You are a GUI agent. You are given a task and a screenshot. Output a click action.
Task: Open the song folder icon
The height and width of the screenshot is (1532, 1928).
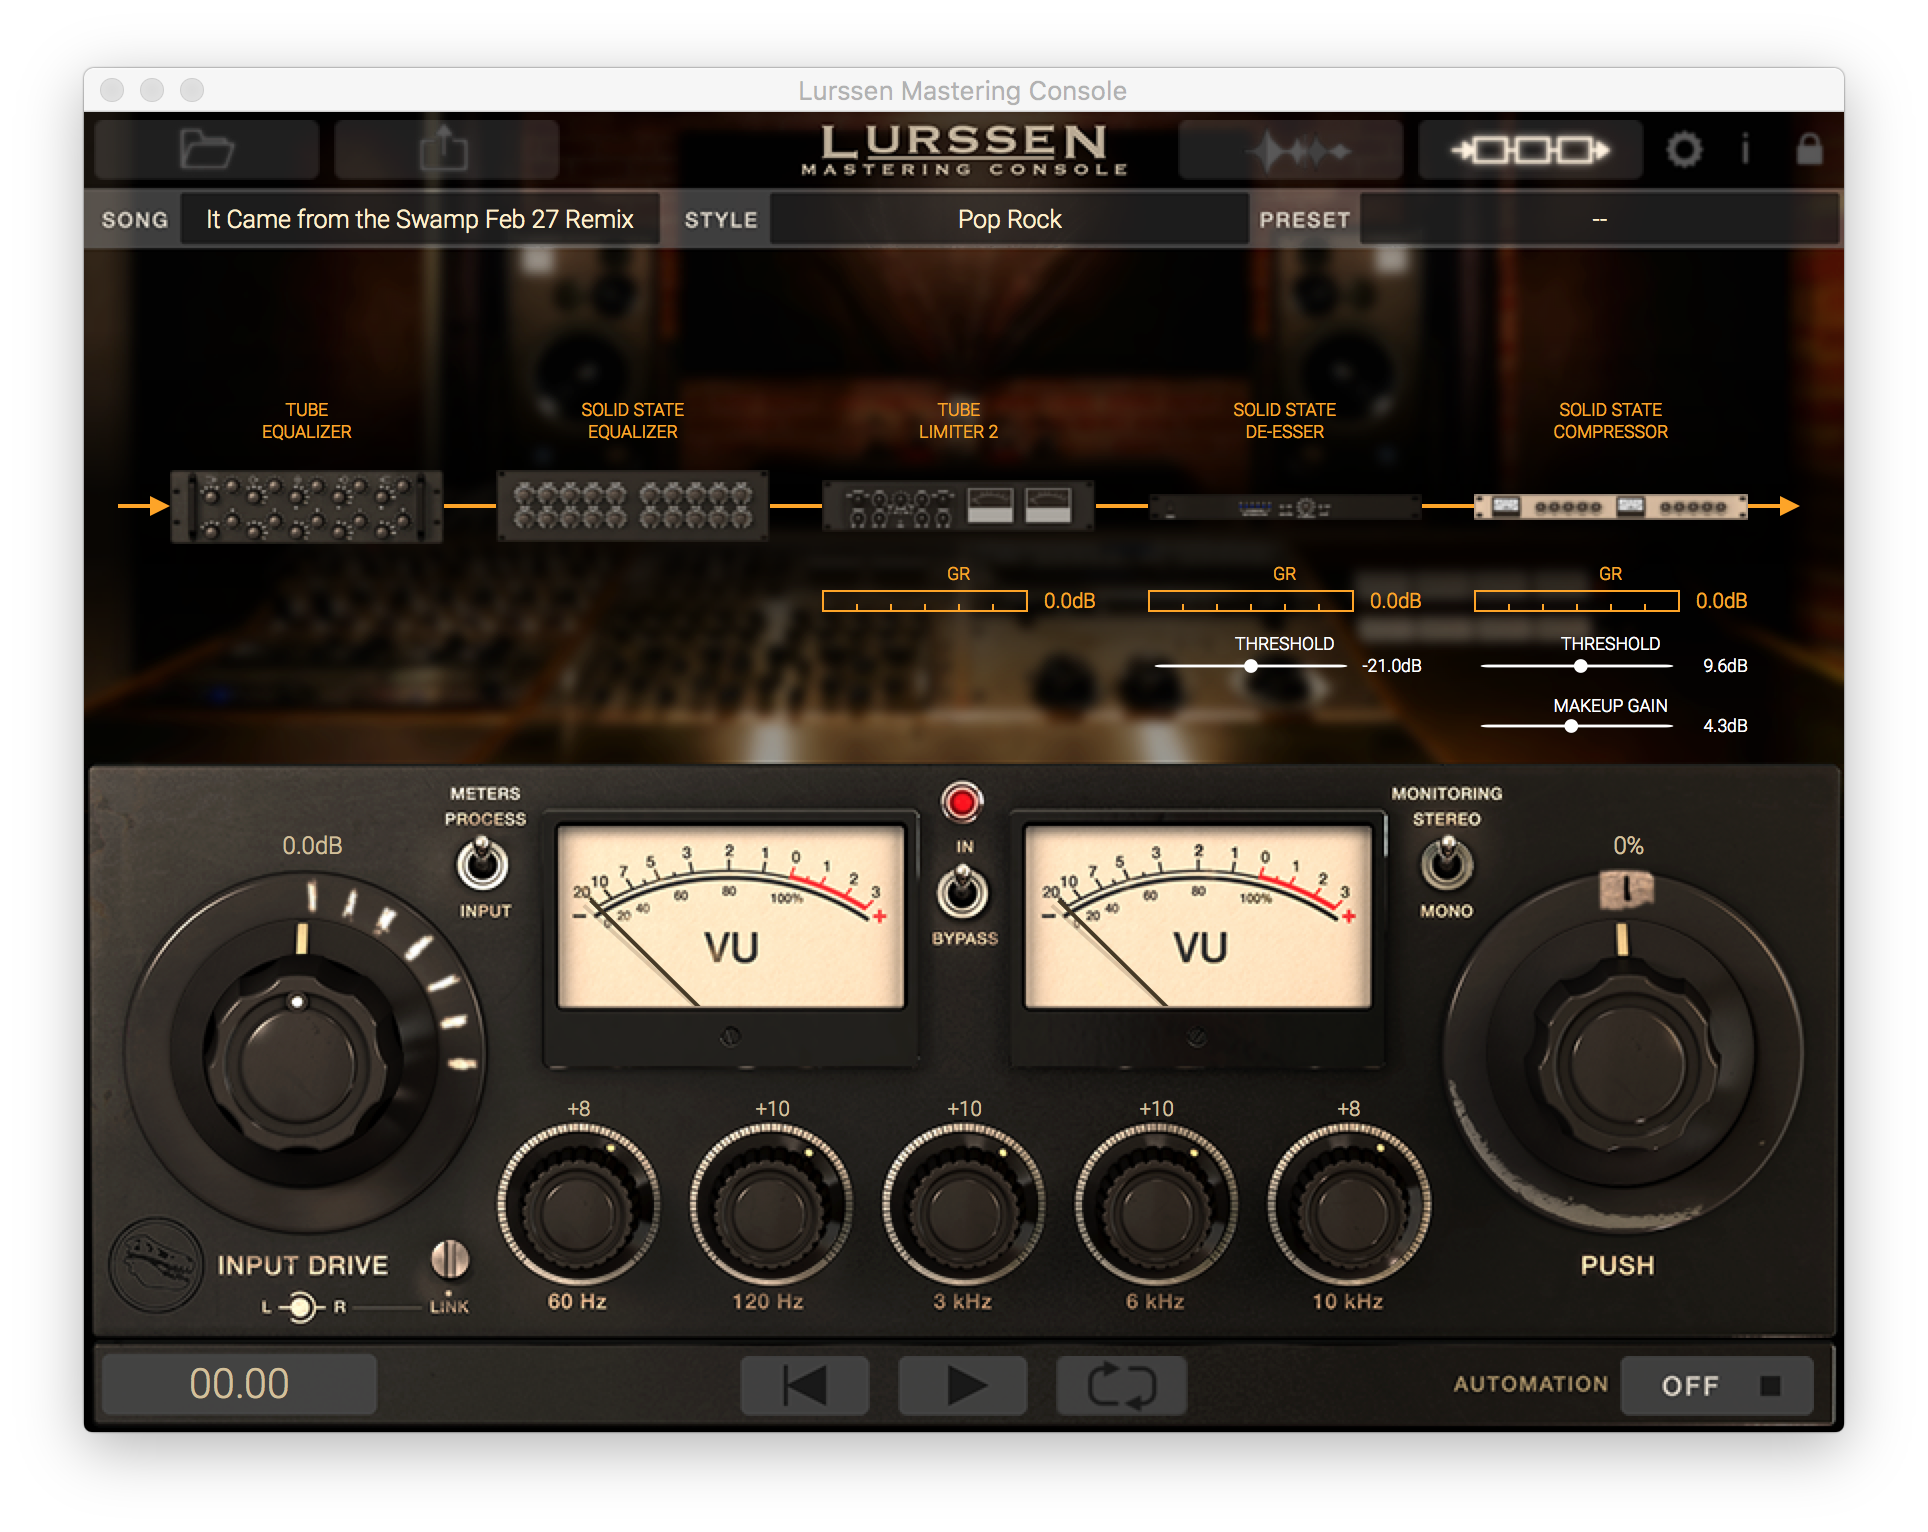tap(207, 150)
